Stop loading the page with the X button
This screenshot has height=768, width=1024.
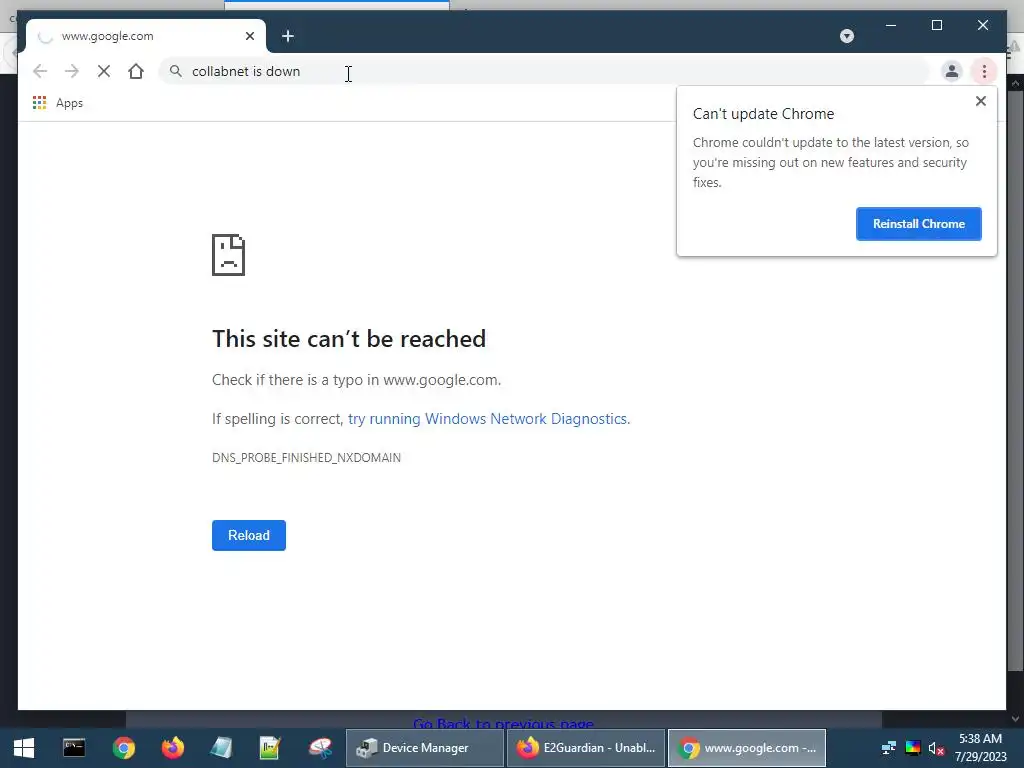[x=104, y=71]
